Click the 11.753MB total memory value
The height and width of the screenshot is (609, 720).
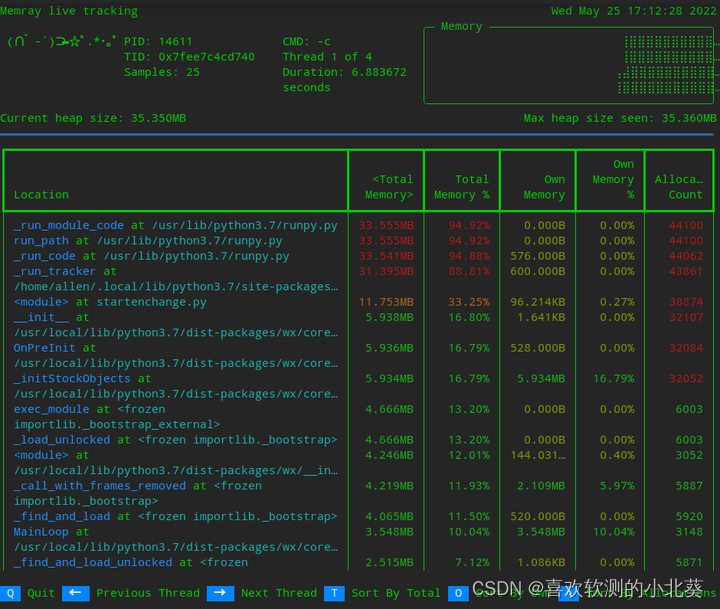pos(386,302)
